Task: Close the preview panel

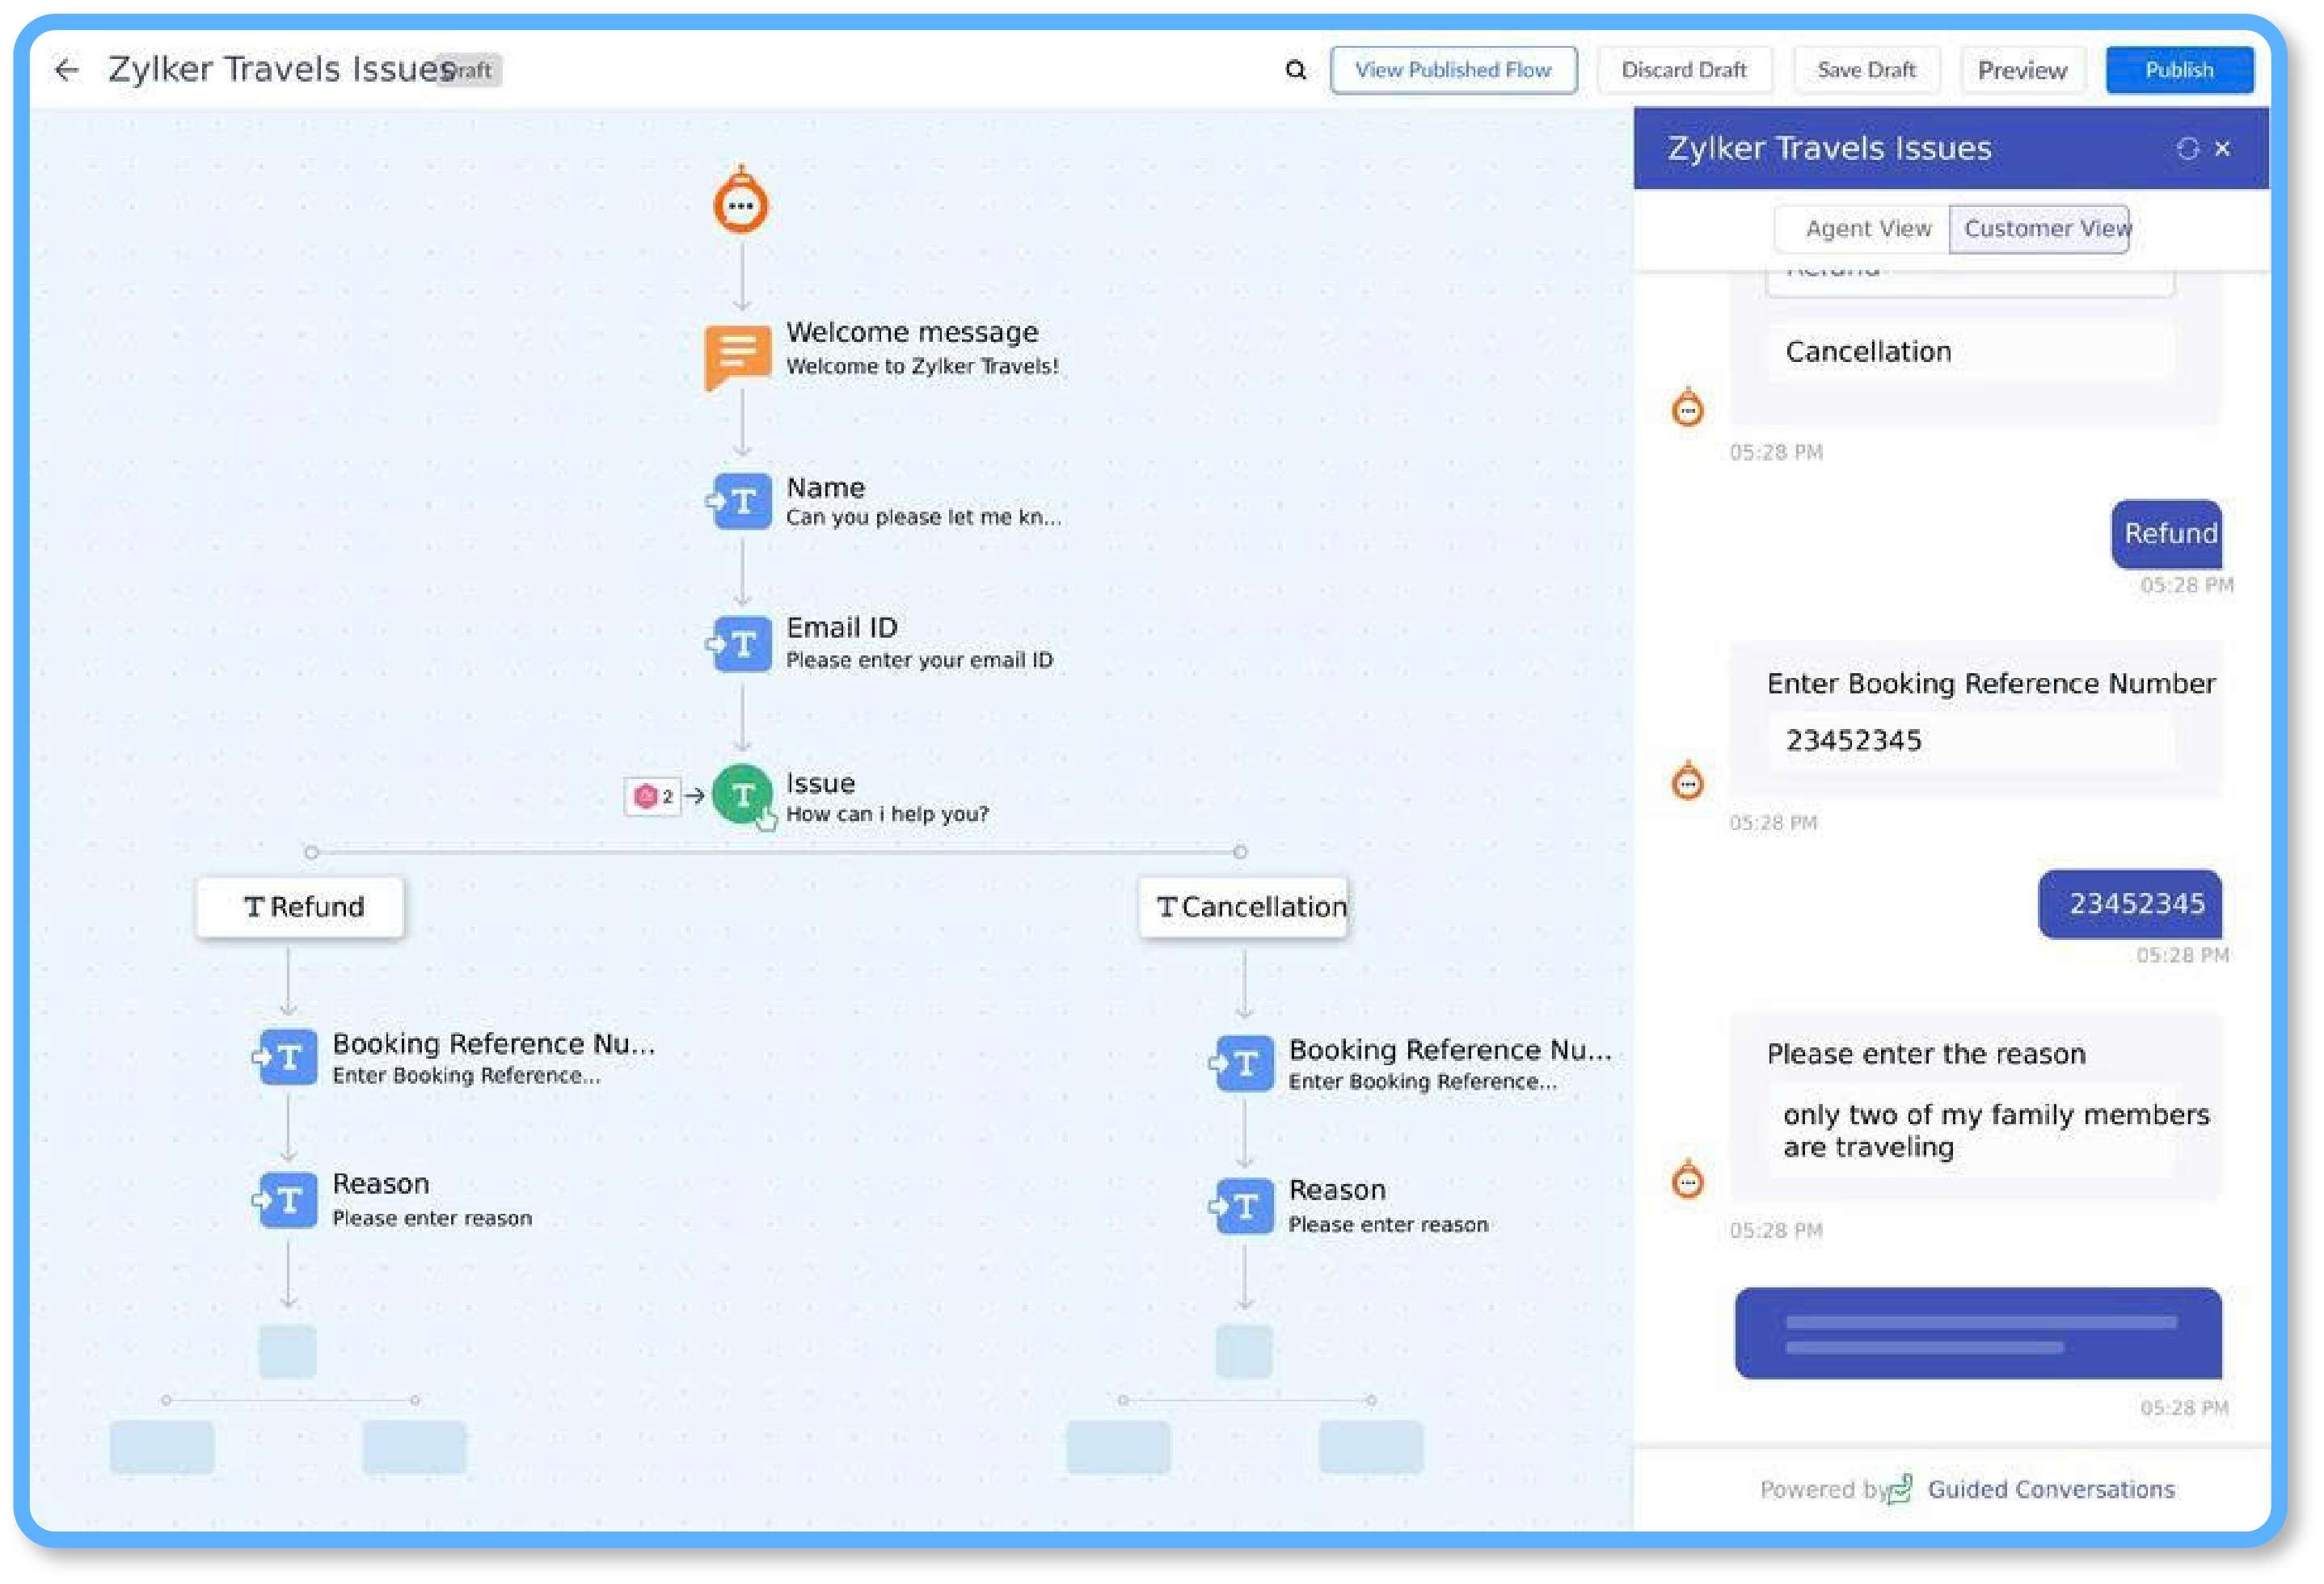Action: click(x=2222, y=149)
